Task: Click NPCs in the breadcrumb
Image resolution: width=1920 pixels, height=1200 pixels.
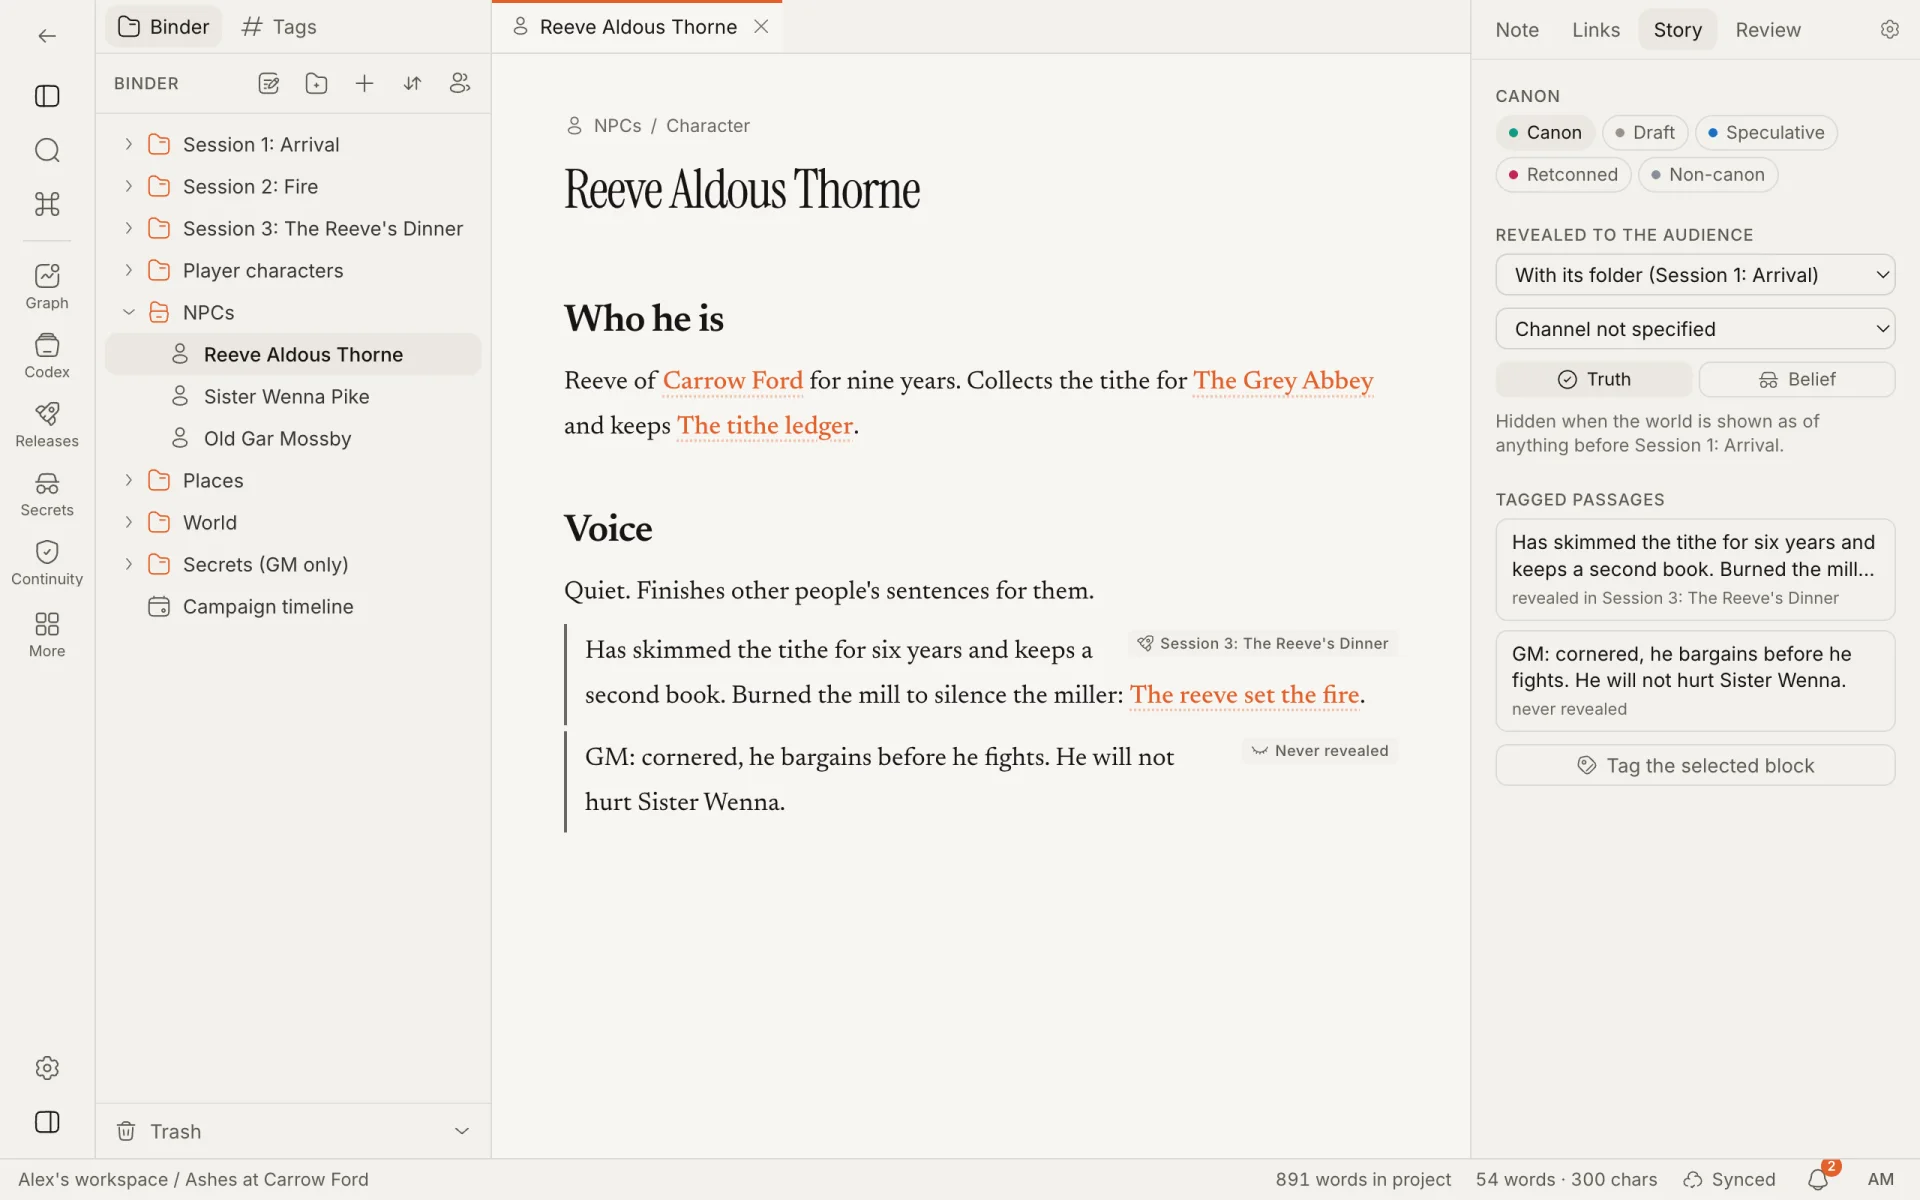Action: pyautogui.click(x=617, y=126)
